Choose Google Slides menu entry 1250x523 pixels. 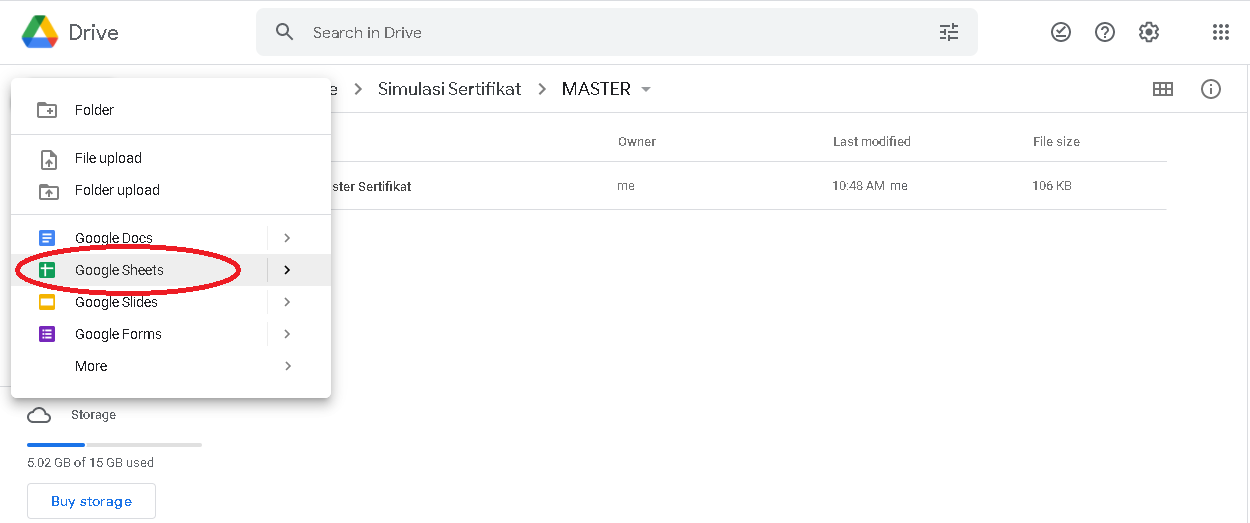171,302
